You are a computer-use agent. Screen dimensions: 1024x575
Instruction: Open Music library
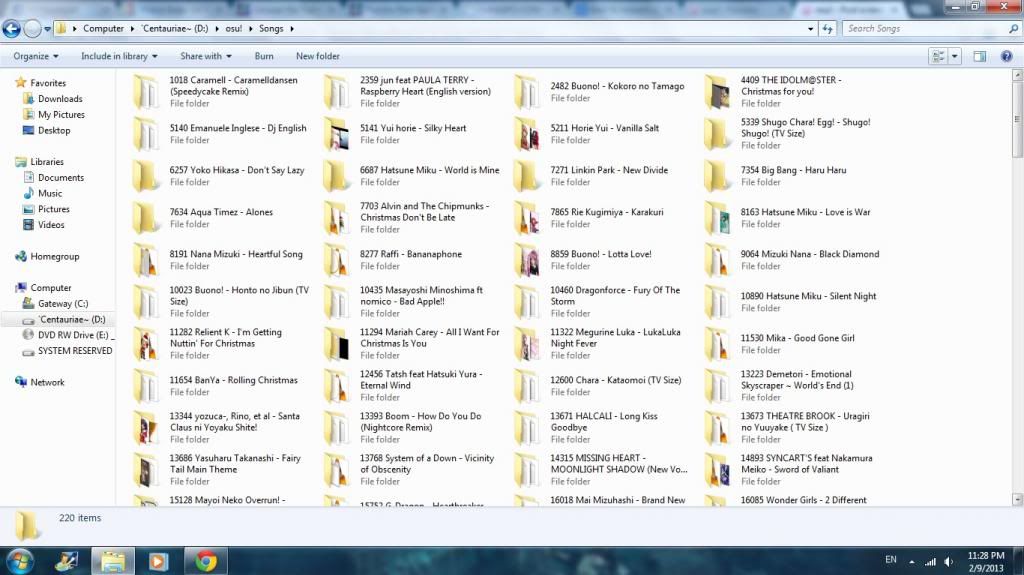50,193
